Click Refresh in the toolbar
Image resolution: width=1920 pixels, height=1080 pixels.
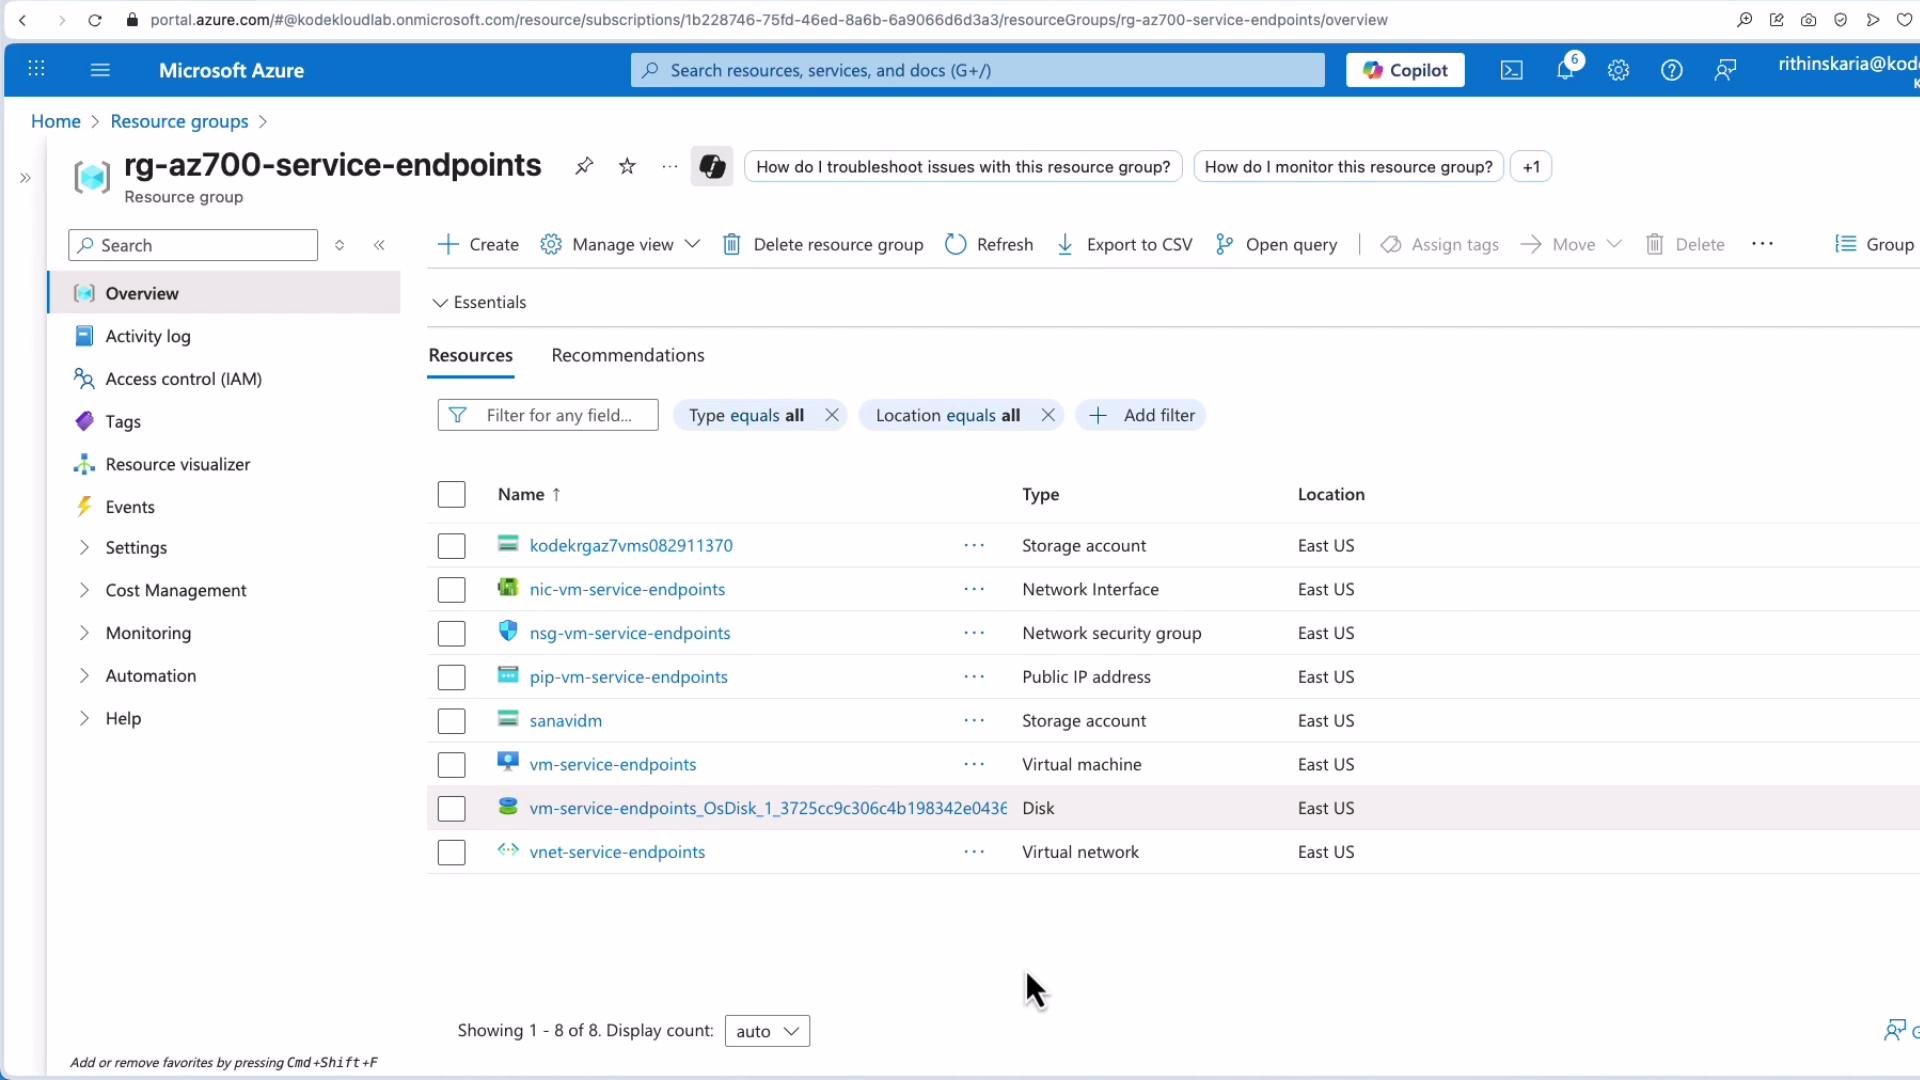(x=989, y=244)
